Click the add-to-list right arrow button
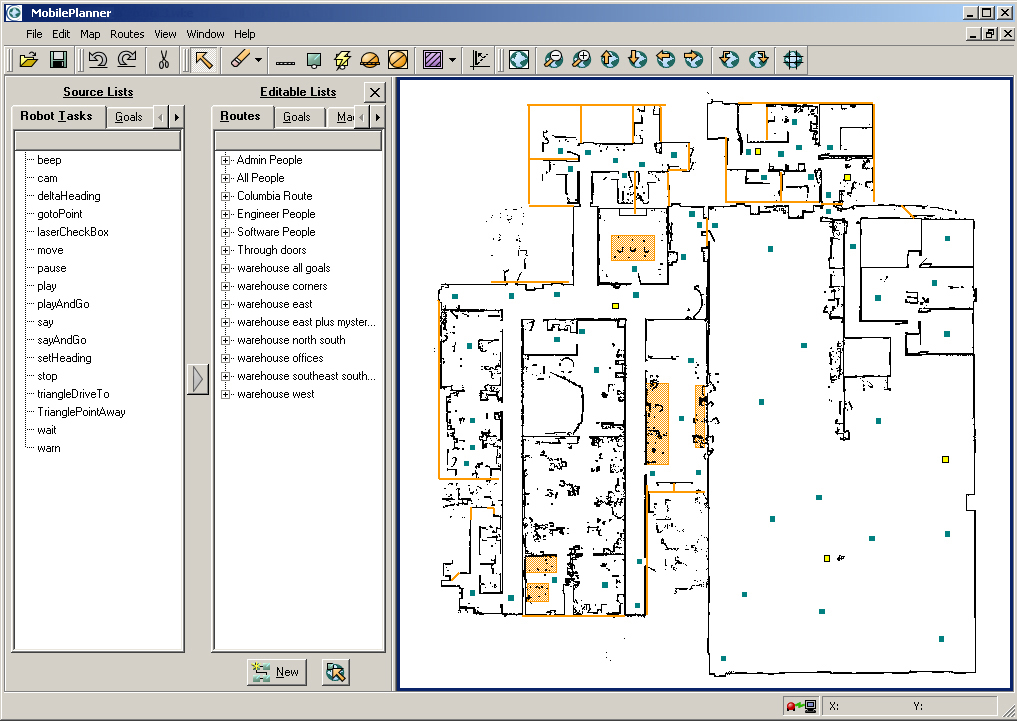 (198, 379)
